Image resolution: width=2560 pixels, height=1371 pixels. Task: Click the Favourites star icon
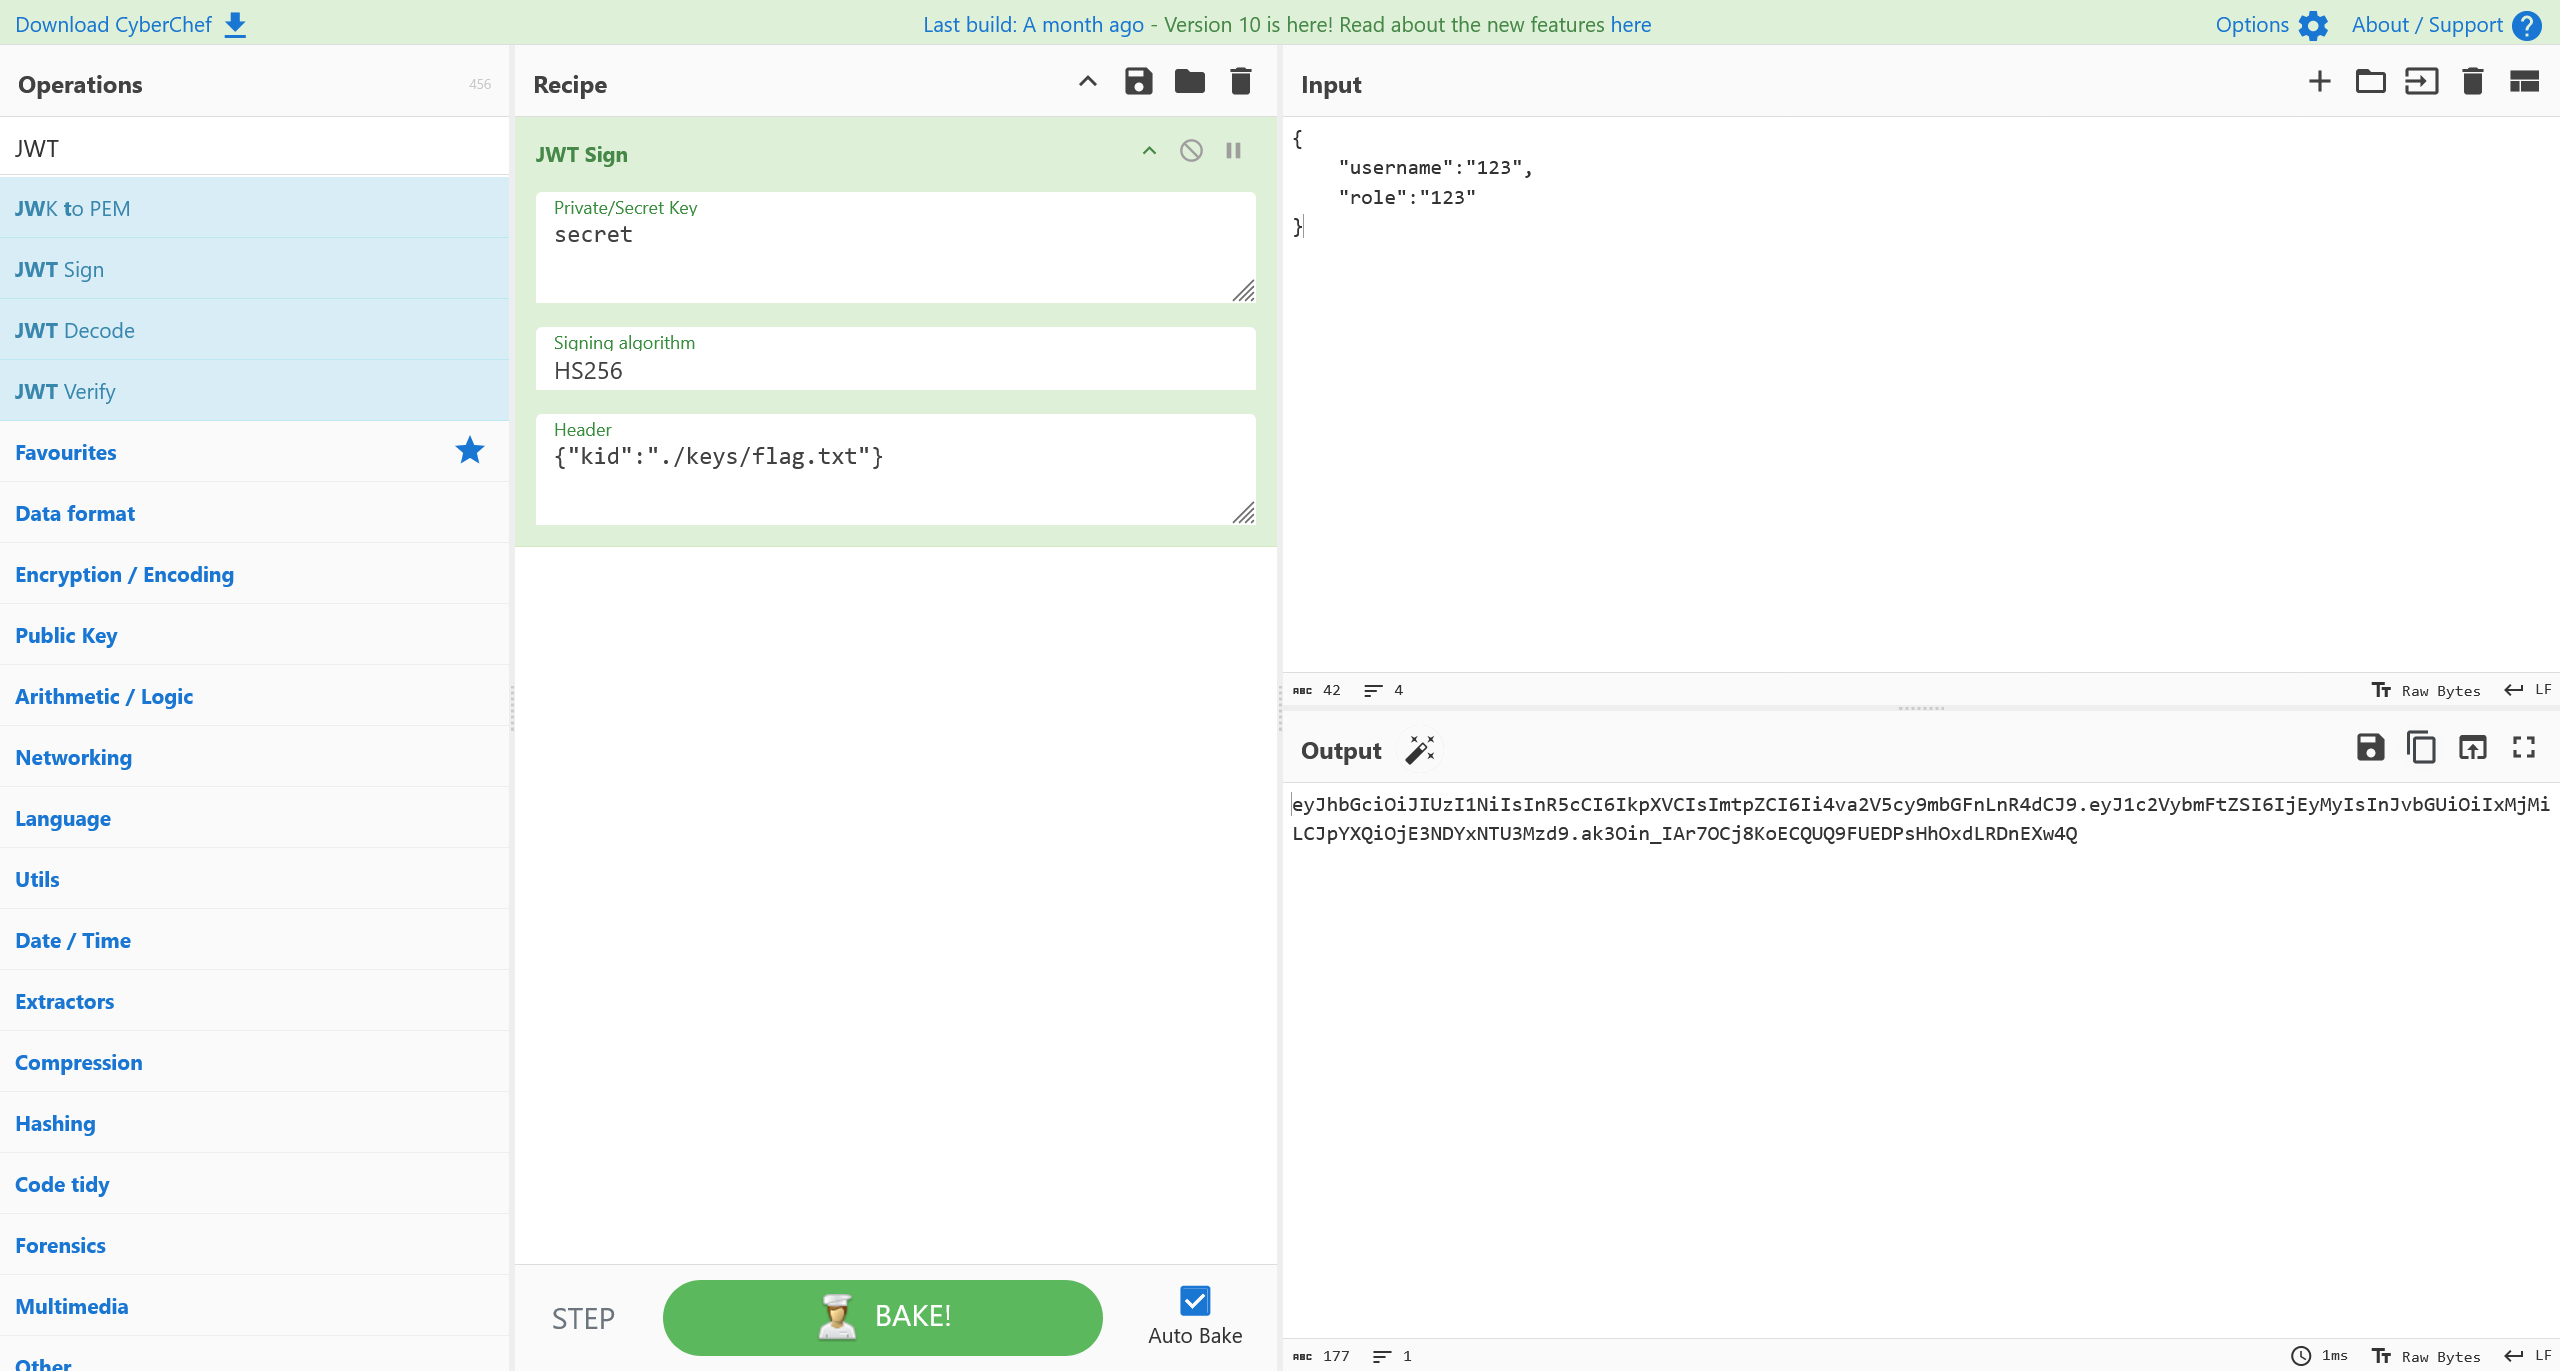click(x=470, y=451)
